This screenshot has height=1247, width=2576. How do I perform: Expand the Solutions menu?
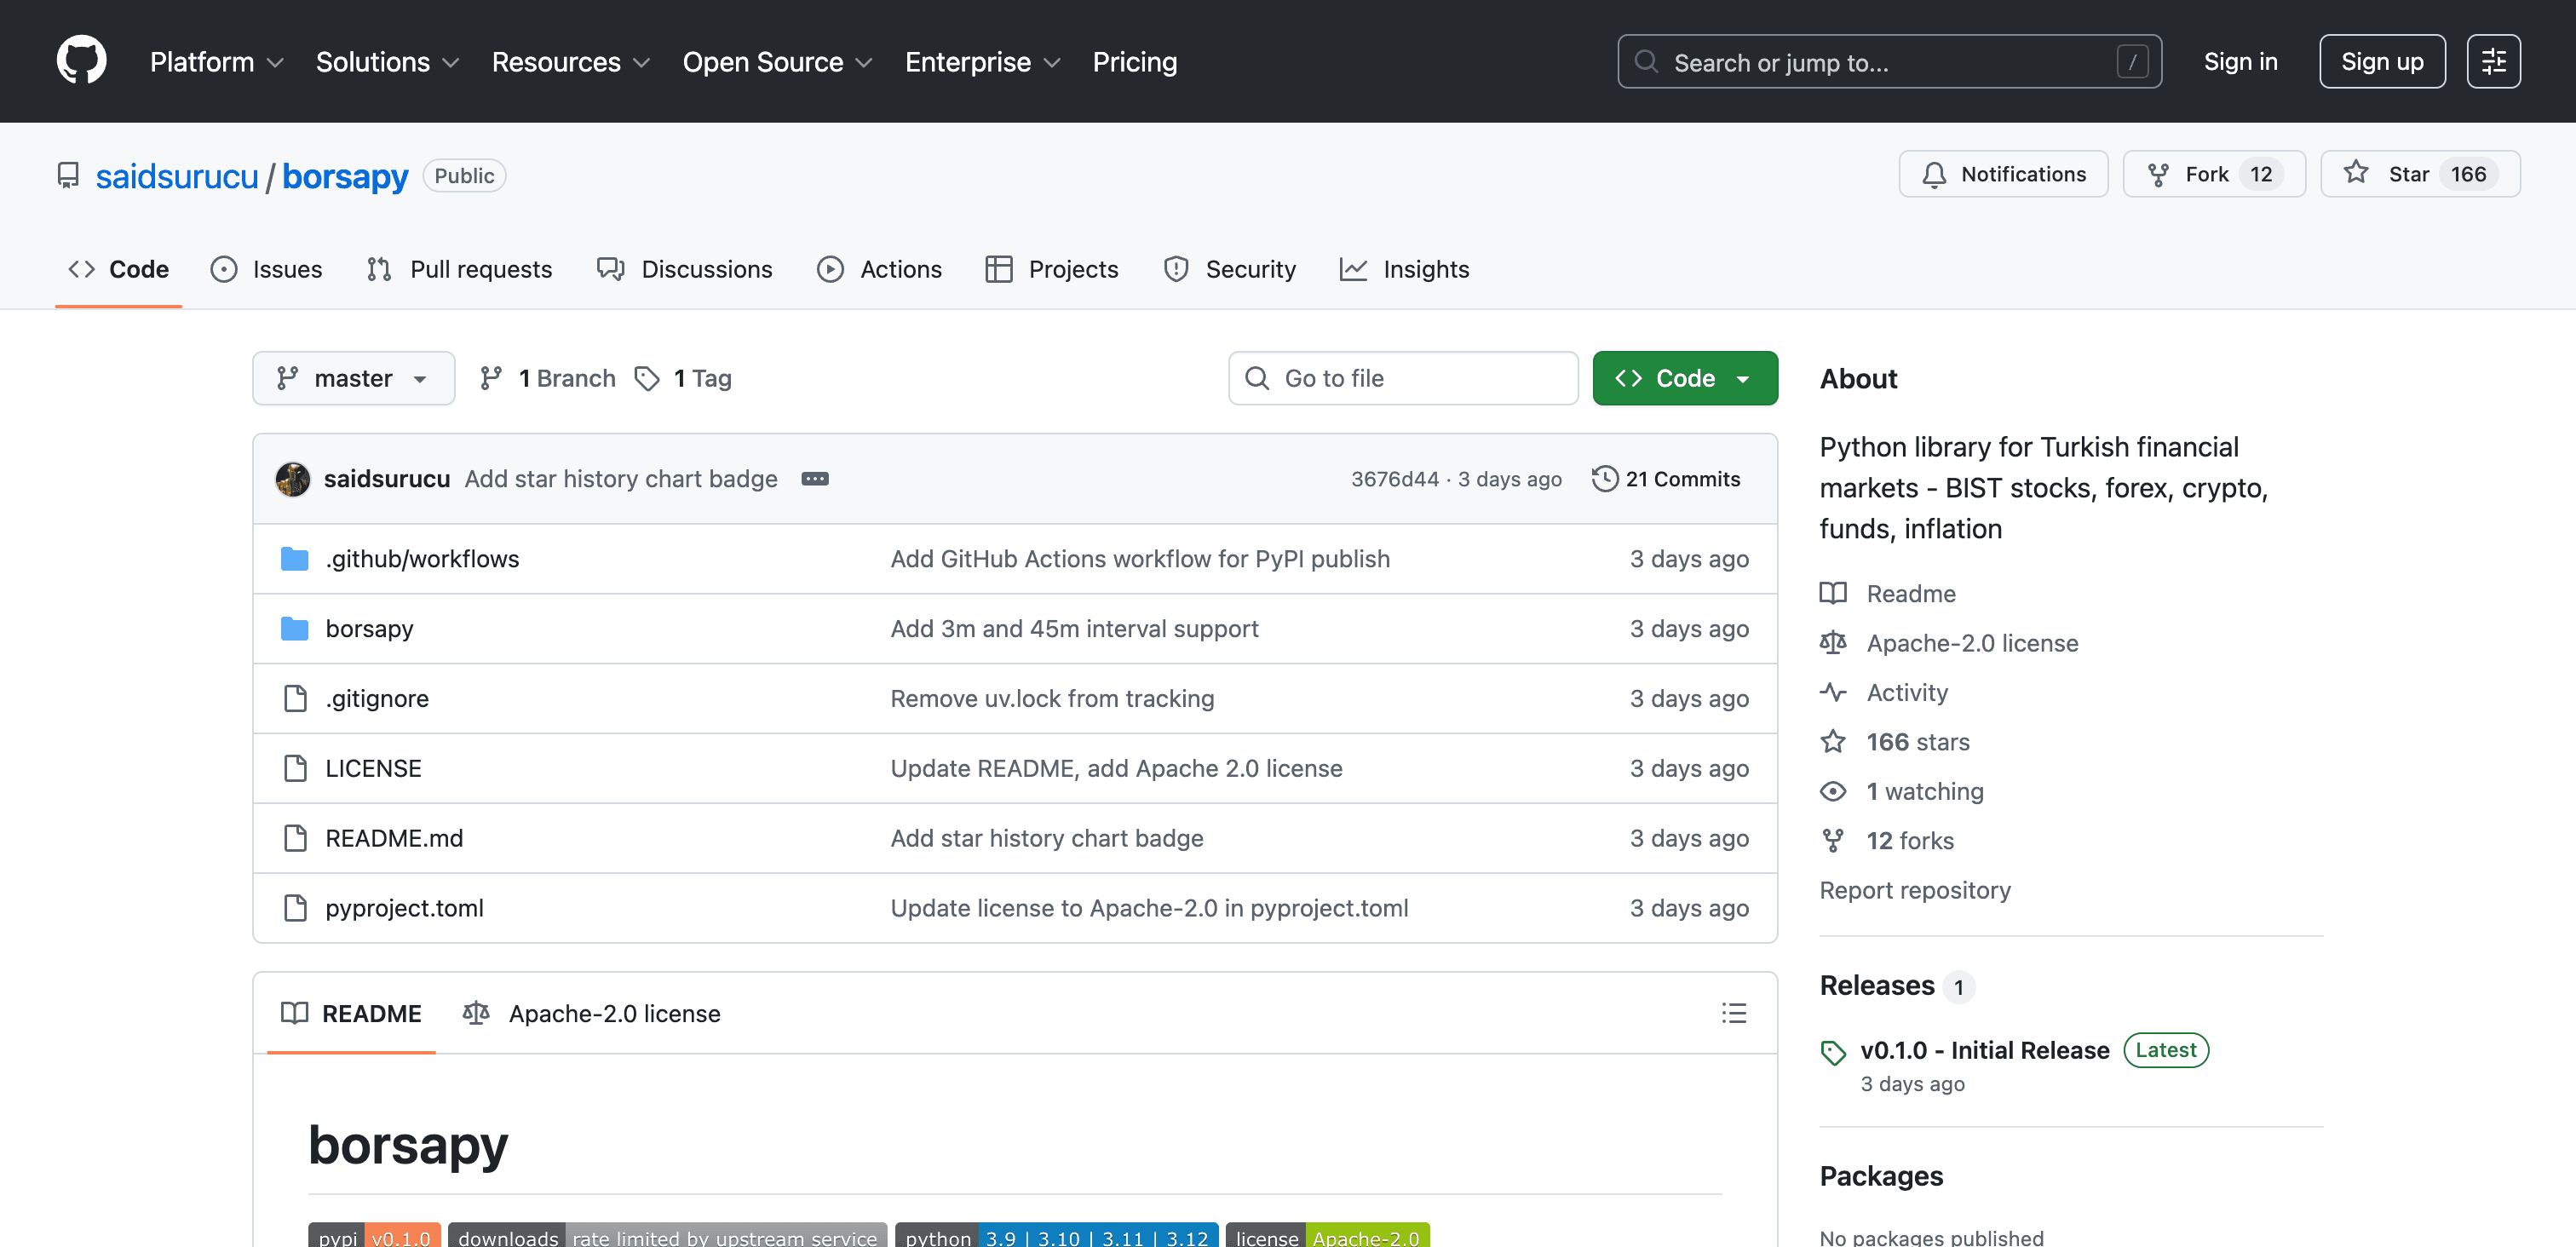click(388, 62)
